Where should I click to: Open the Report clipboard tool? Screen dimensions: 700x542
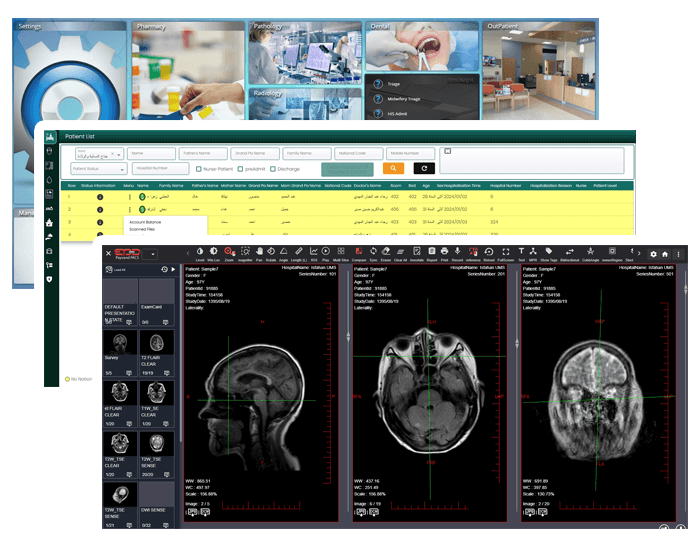(x=432, y=253)
